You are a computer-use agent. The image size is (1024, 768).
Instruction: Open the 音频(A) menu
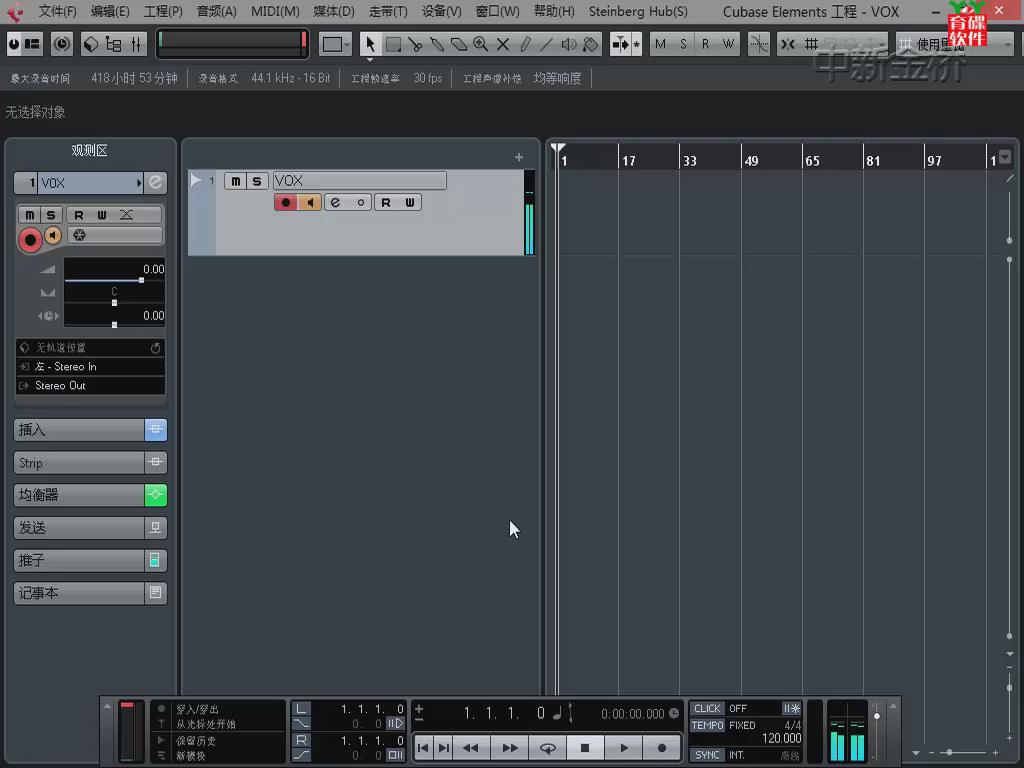pyautogui.click(x=216, y=11)
